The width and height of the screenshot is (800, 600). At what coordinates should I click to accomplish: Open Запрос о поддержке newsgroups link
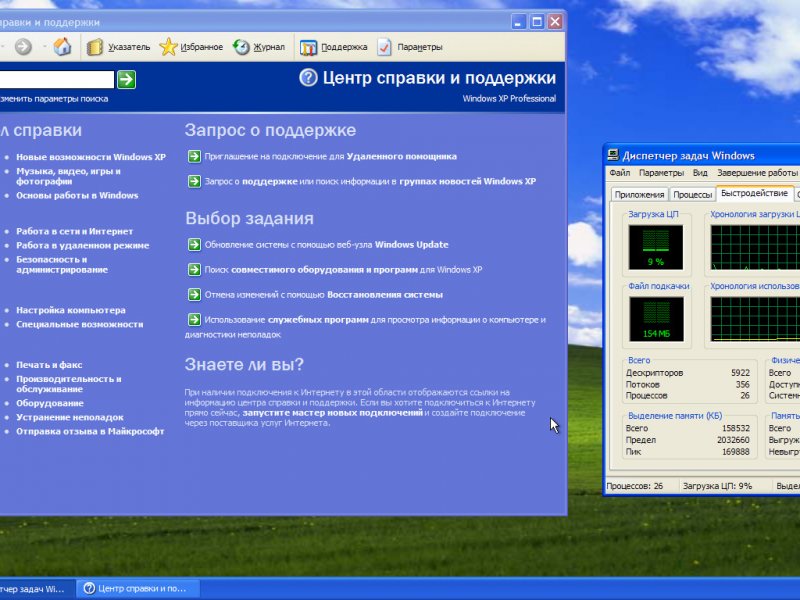tap(370, 181)
